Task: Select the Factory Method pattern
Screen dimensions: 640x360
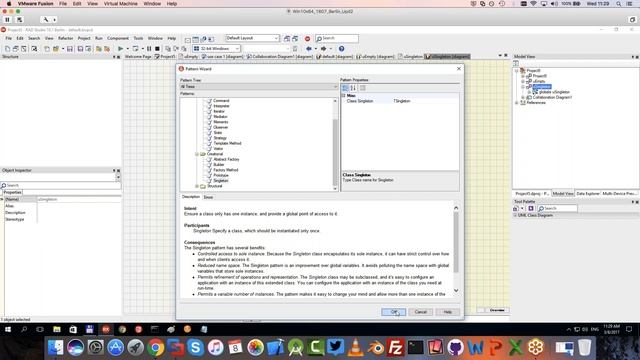Action: pyautogui.click(x=226, y=170)
